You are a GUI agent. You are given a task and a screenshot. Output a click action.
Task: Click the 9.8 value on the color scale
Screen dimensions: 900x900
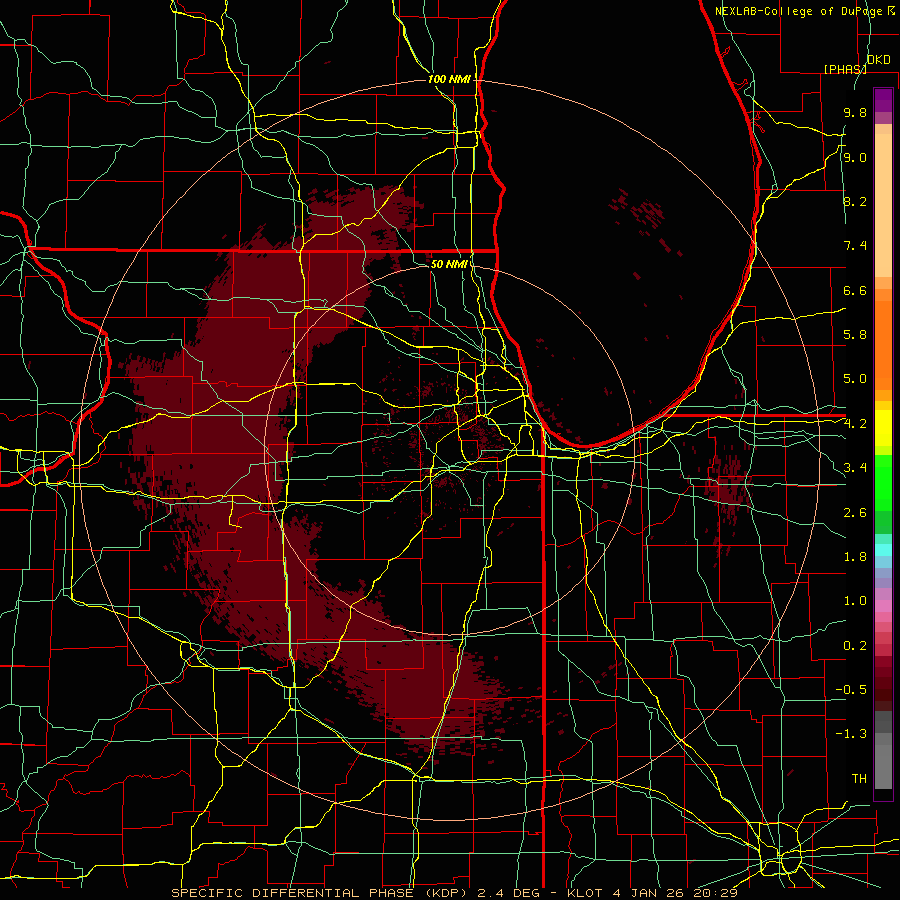tap(855, 112)
